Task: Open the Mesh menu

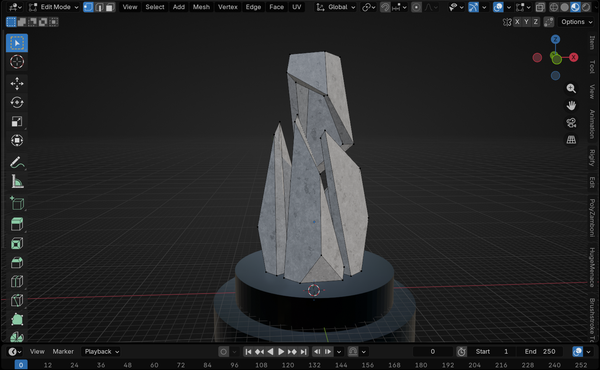Action: pyautogui.click(x=201, y=7)
